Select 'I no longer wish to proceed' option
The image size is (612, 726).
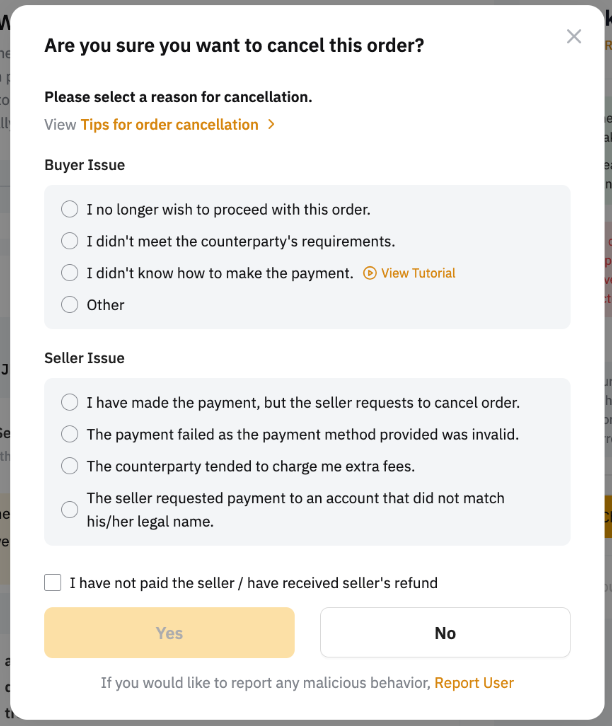[x=69, y=209]
